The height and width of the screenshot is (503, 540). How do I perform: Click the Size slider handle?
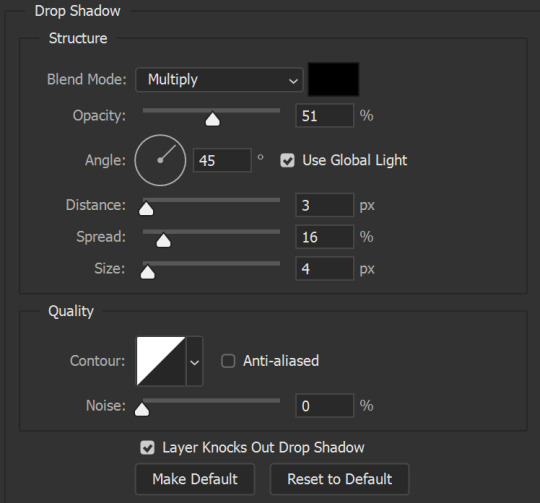tap(148, 272)
